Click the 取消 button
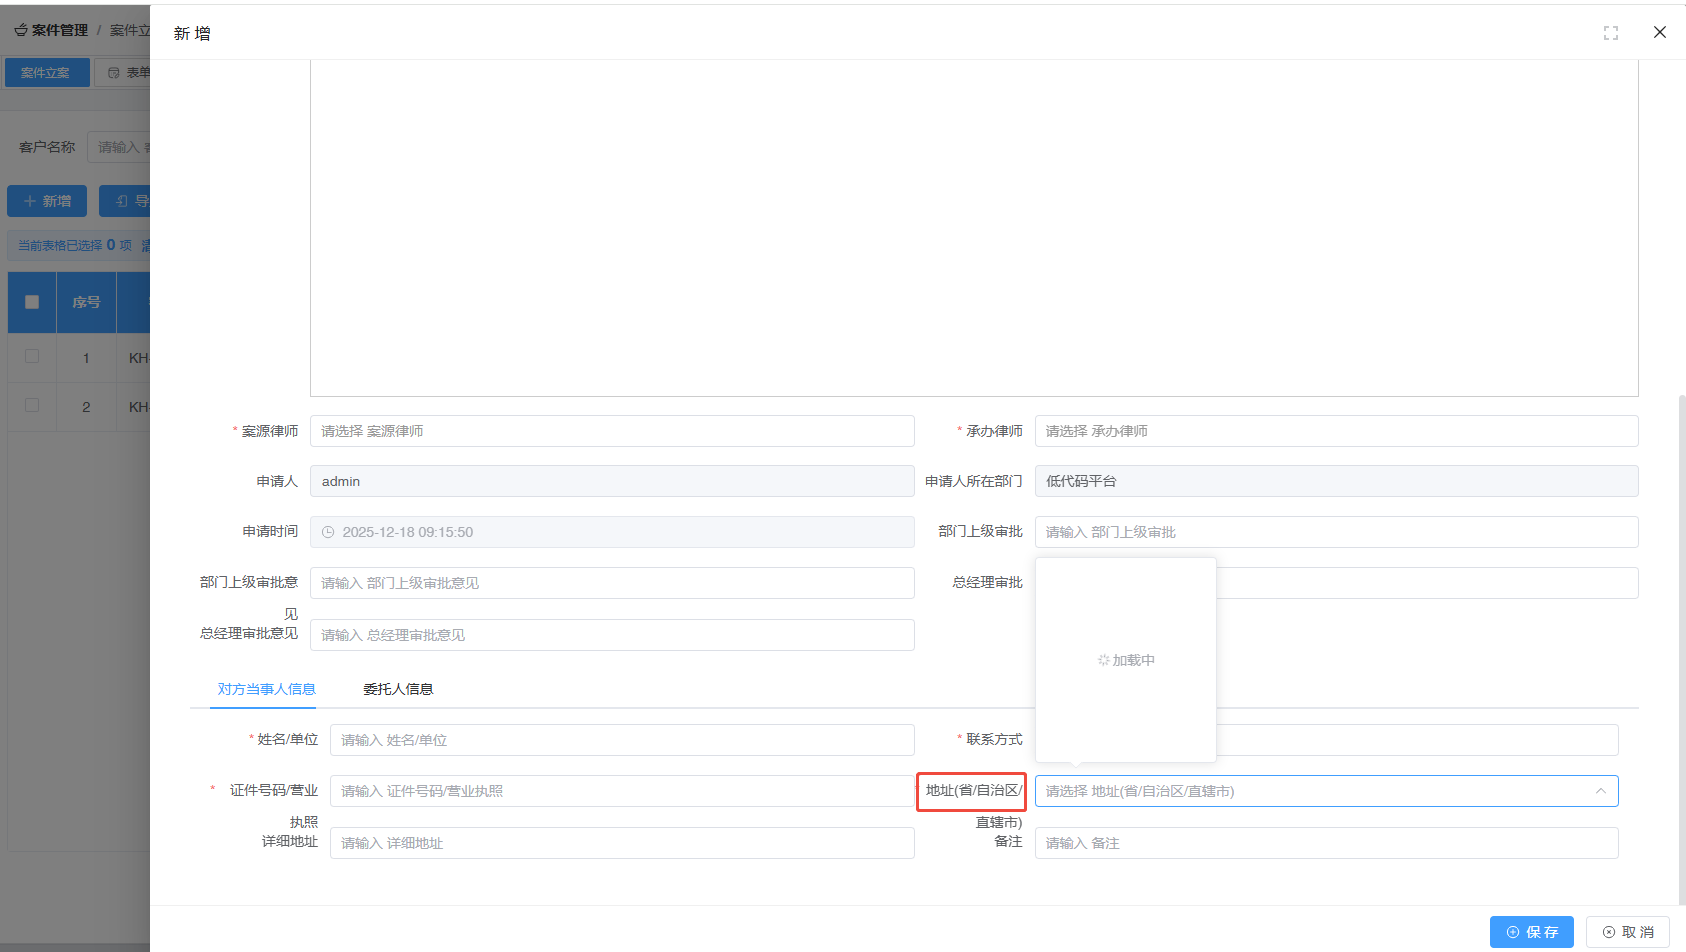The width and height of the screenshot is (1686, 952). tap(1627, 932)
